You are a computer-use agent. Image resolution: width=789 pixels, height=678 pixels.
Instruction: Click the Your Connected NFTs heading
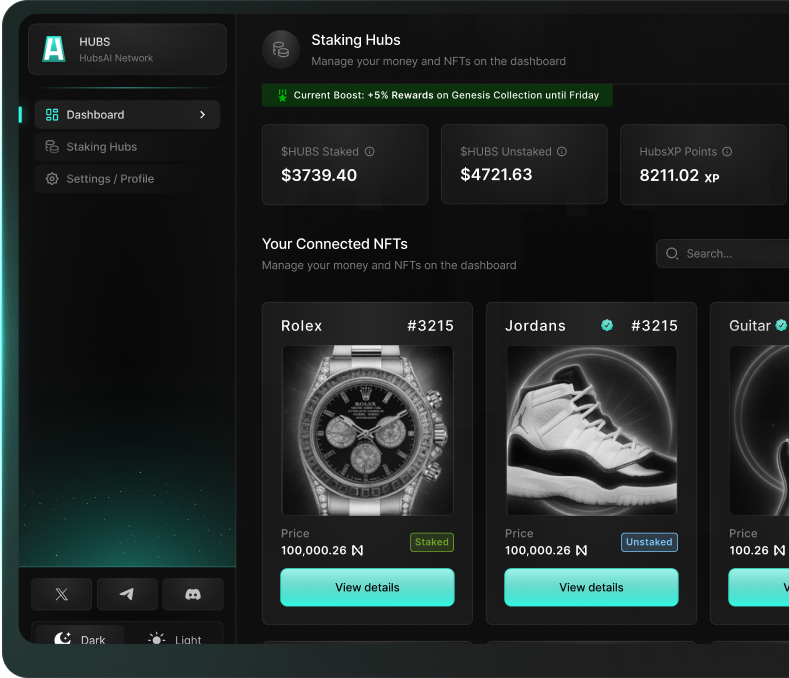click(335, 244)
